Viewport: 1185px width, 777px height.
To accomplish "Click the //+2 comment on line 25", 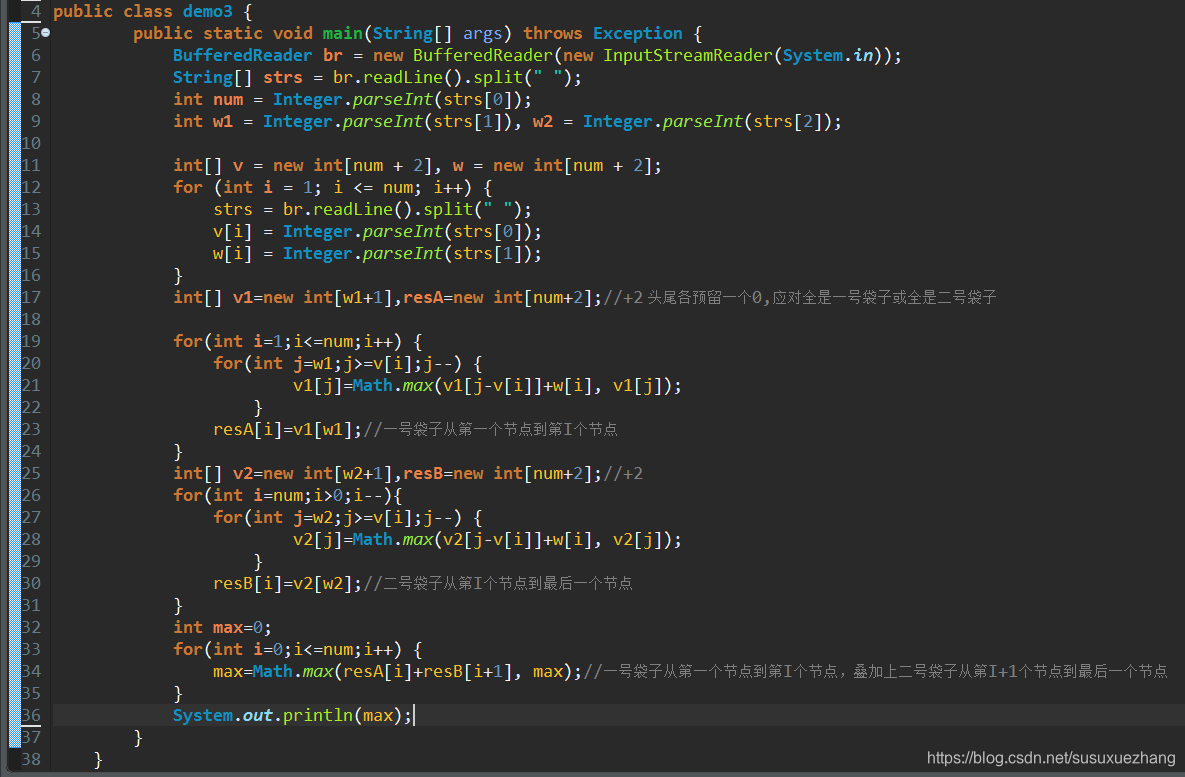I will pyautogui.click(x=623, y=473).
